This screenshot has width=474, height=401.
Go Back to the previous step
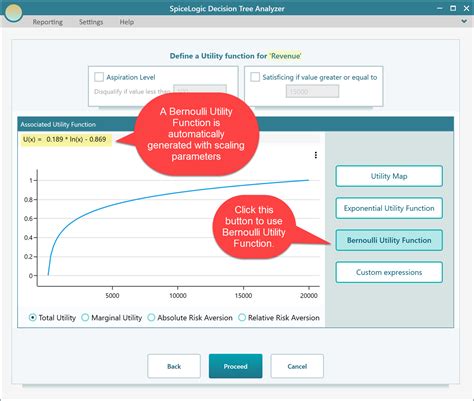174,366
